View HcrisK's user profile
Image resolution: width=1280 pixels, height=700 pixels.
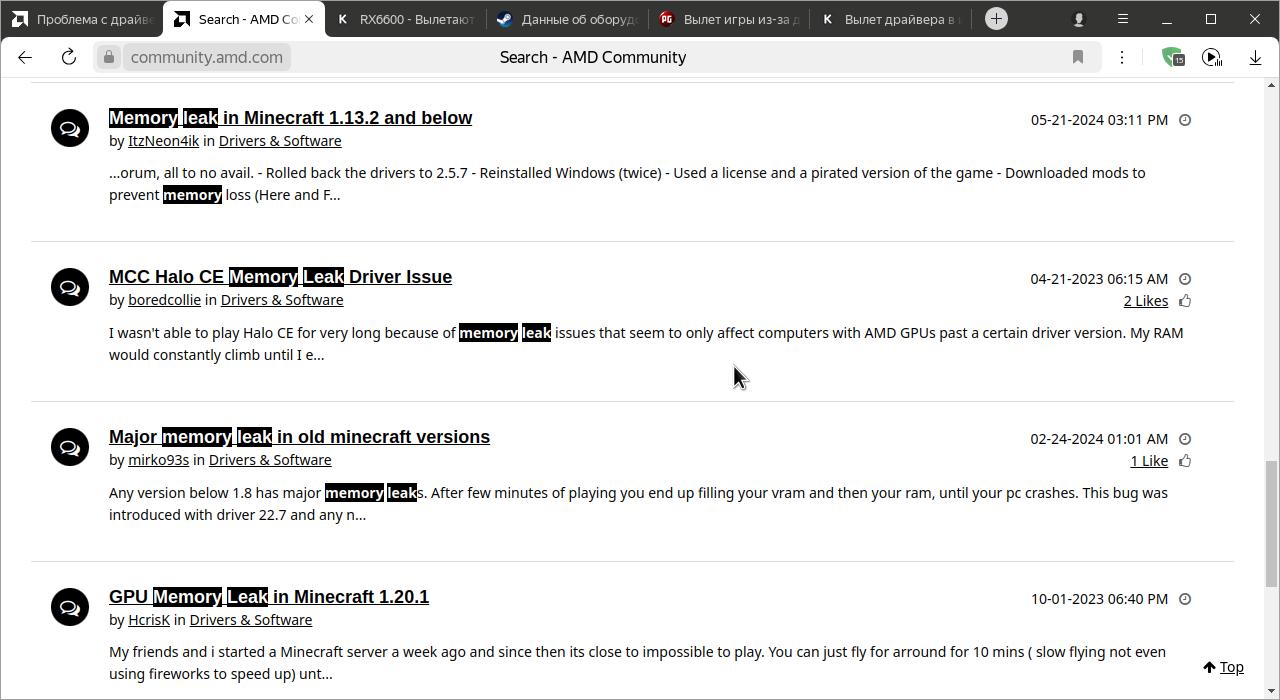(149, 620)
